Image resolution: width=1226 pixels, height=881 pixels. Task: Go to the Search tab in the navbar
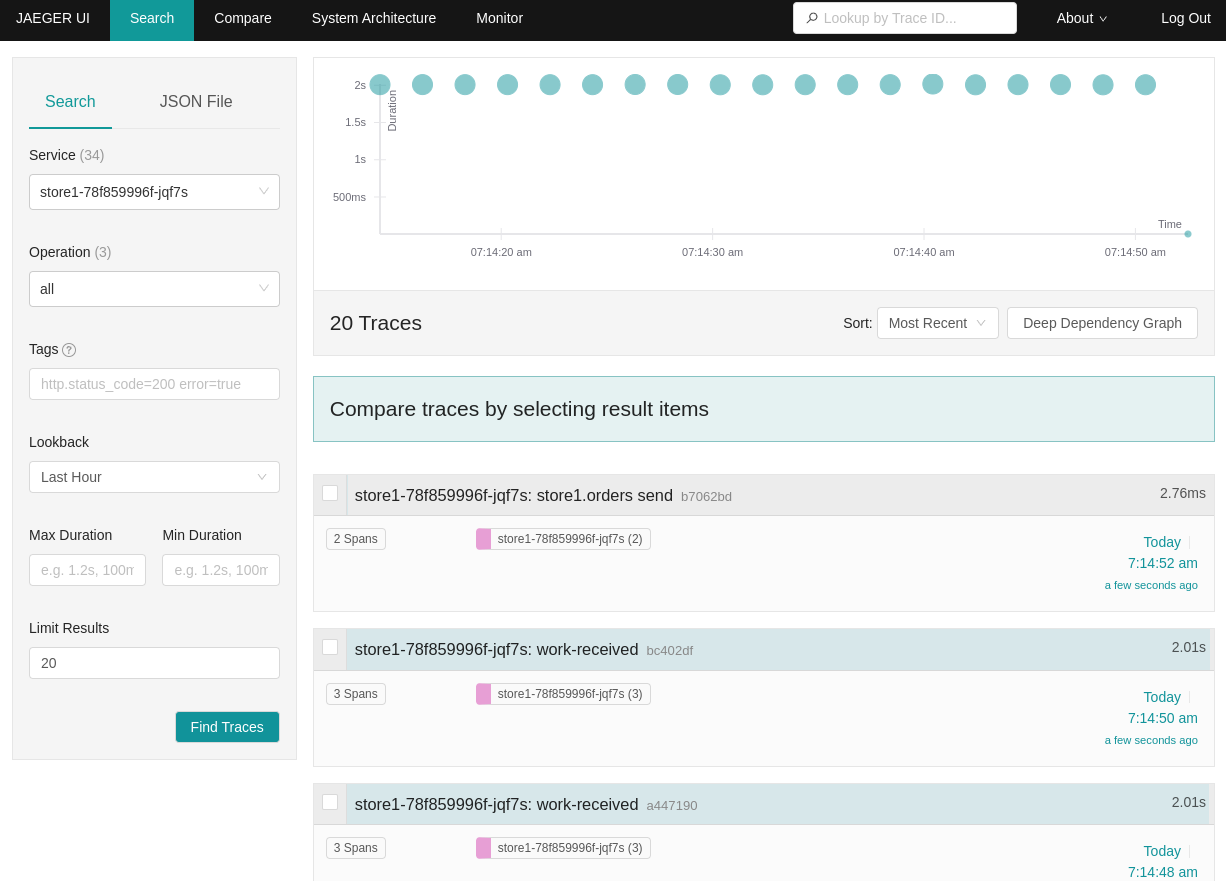(x=152, y=18)
